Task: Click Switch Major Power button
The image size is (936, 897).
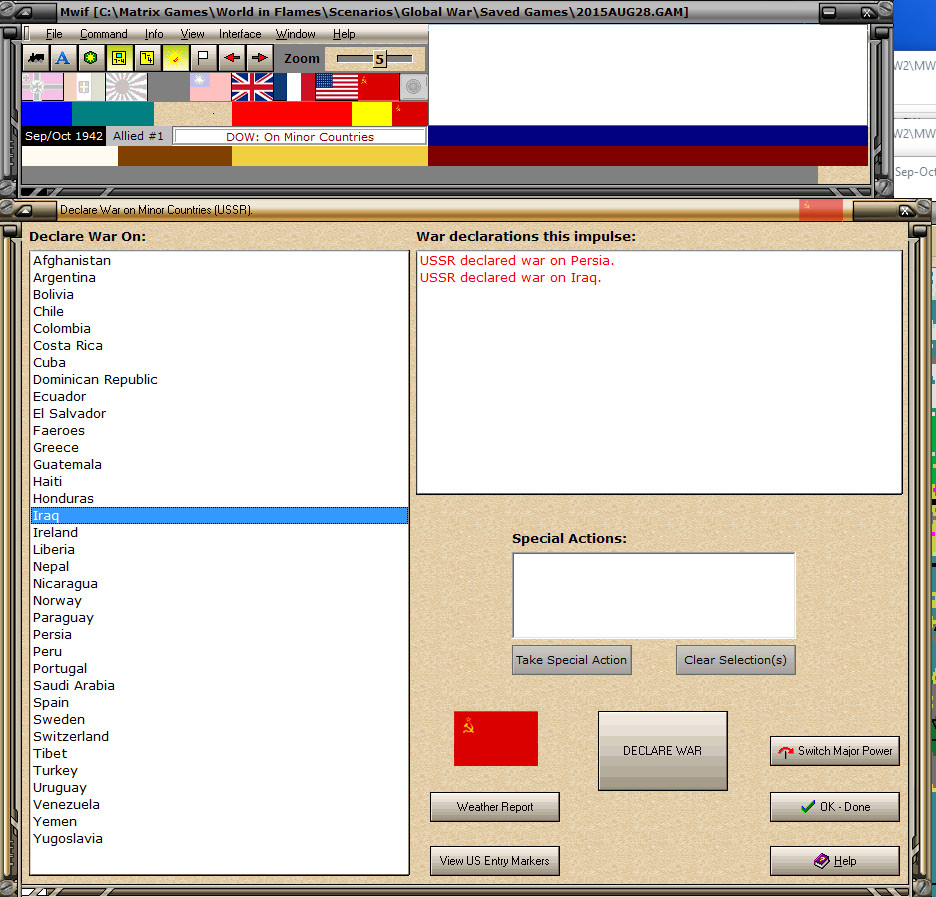Action: (835, 751)
